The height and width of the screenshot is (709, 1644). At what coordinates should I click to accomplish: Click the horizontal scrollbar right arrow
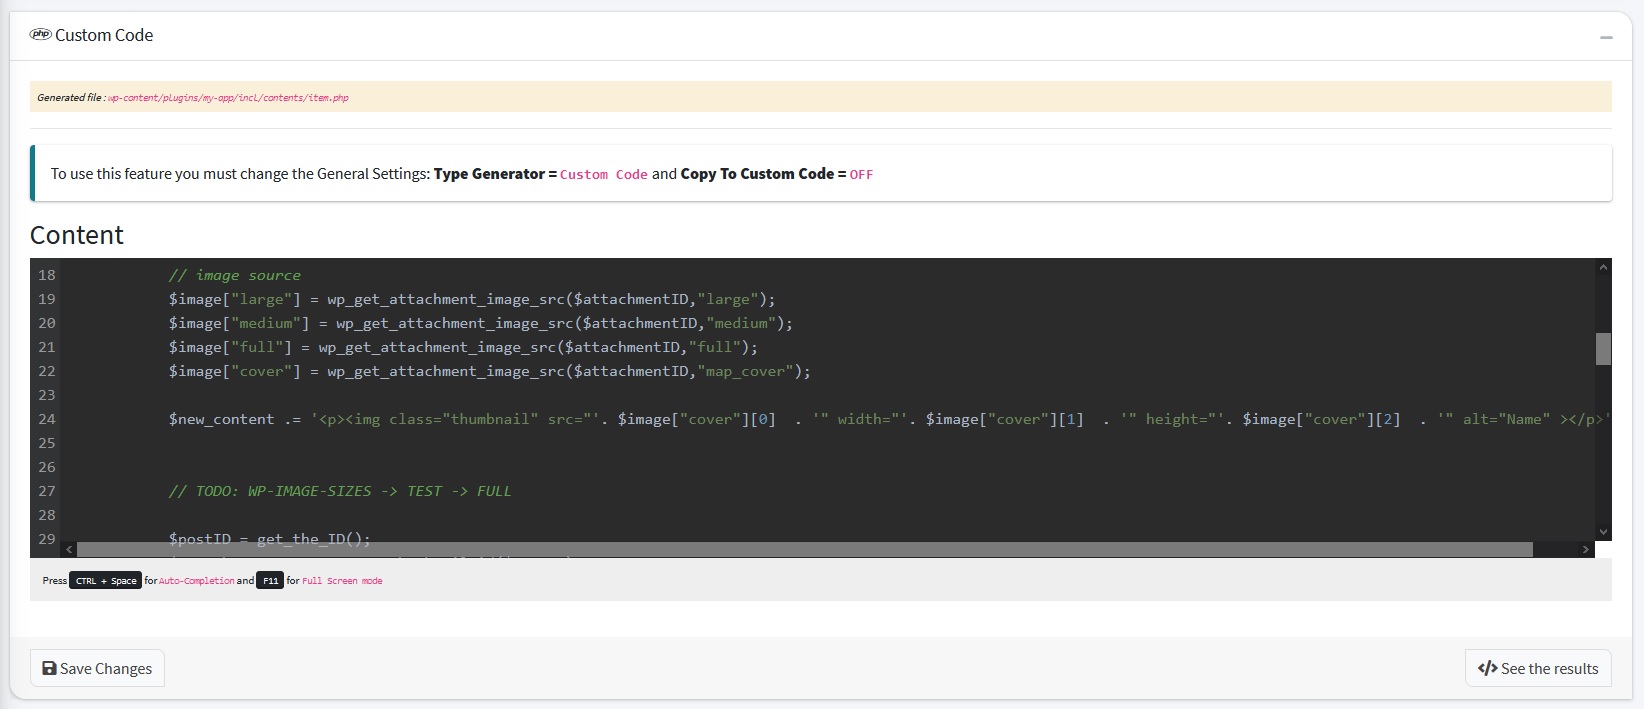pos(1585,549)
